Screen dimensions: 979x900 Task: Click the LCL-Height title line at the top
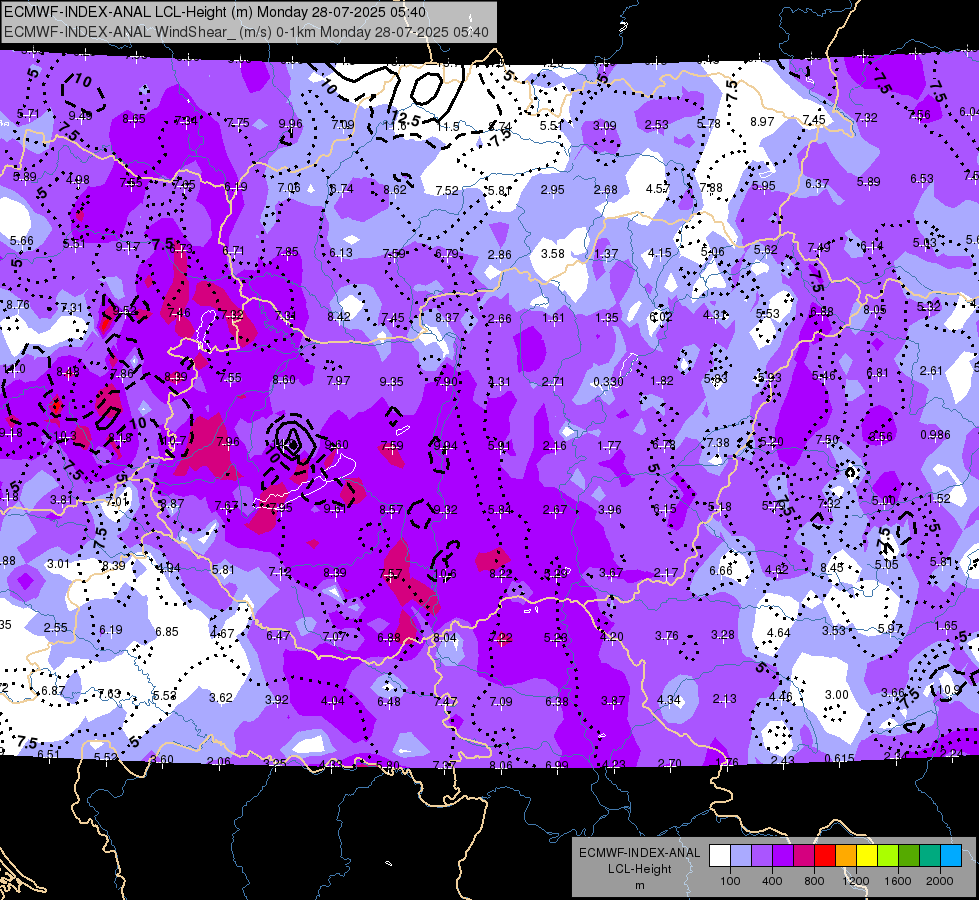215,12
